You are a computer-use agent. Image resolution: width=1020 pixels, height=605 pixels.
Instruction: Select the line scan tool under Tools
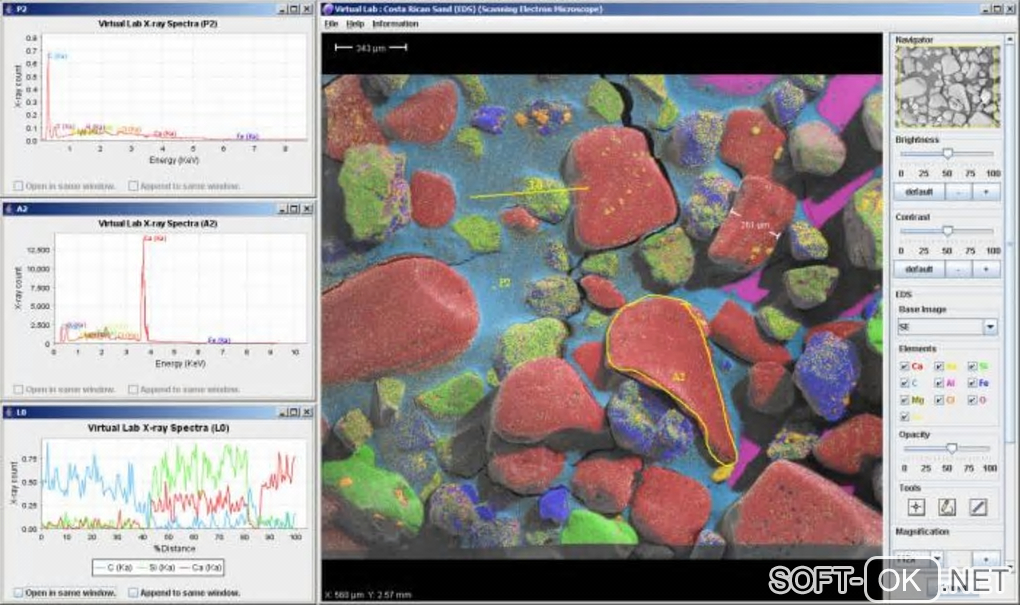click(x=978, y=507)
